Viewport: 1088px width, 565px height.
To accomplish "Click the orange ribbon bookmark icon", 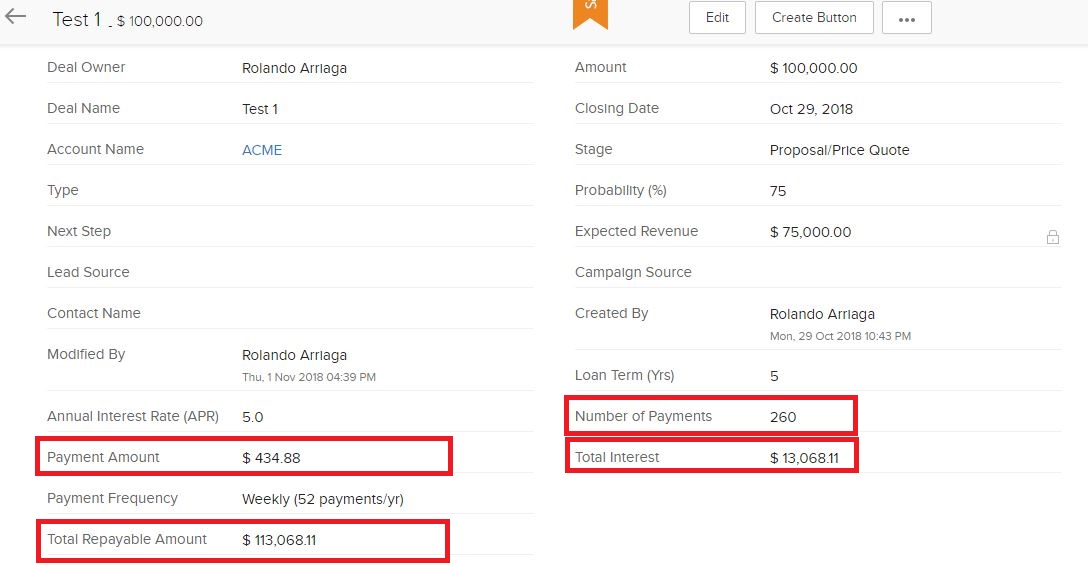I will tap(590, 12).
